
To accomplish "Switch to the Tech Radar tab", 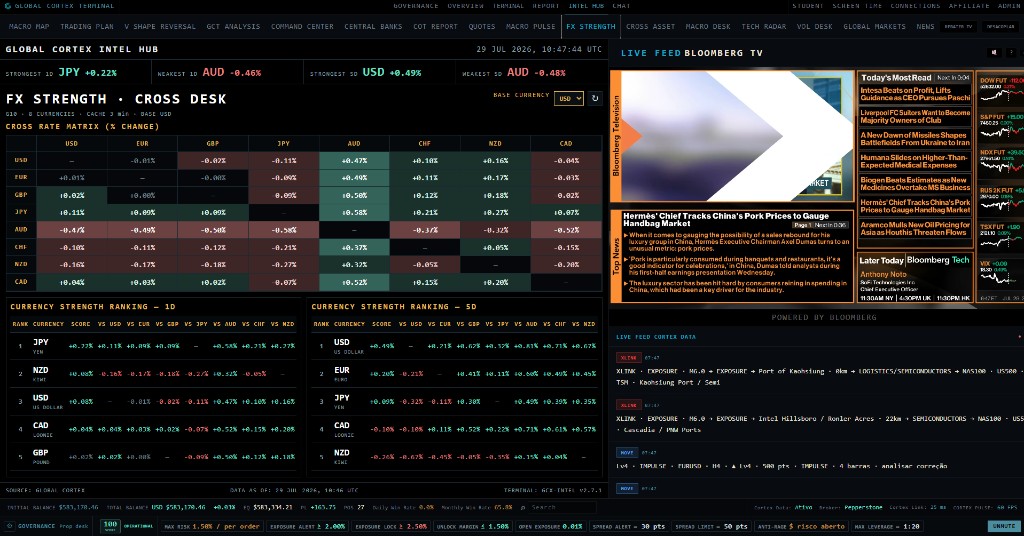I will tap(764, 27).
